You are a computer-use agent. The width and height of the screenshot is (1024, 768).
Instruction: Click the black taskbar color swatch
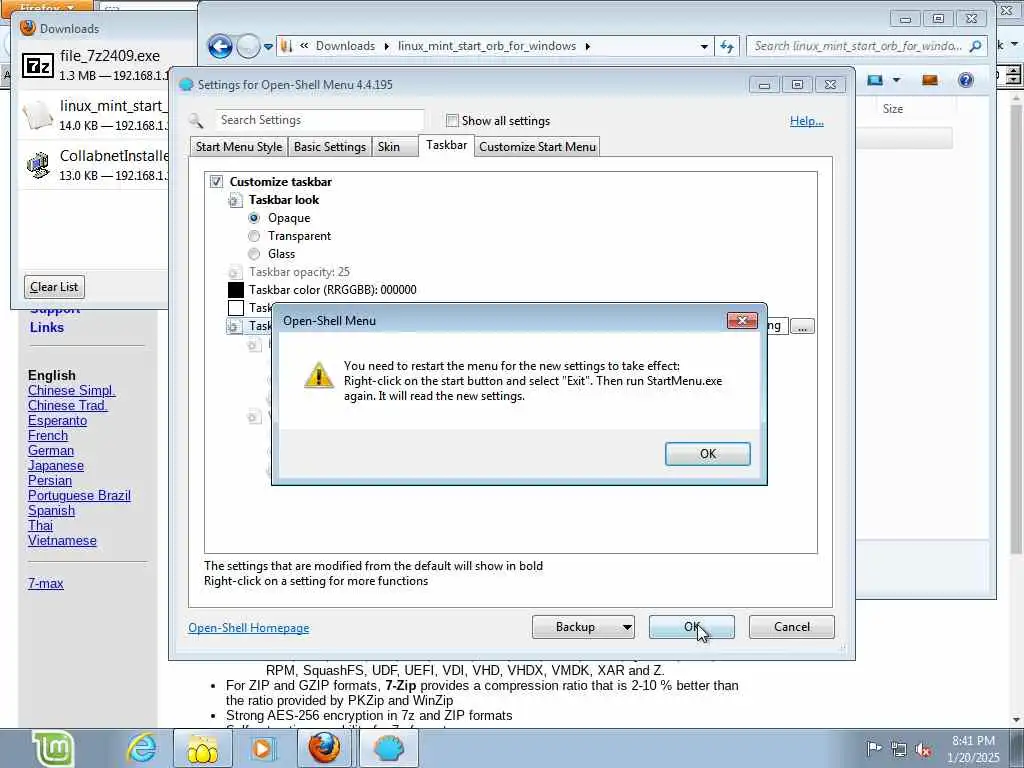pyautogui.click(x=236, y=289)
